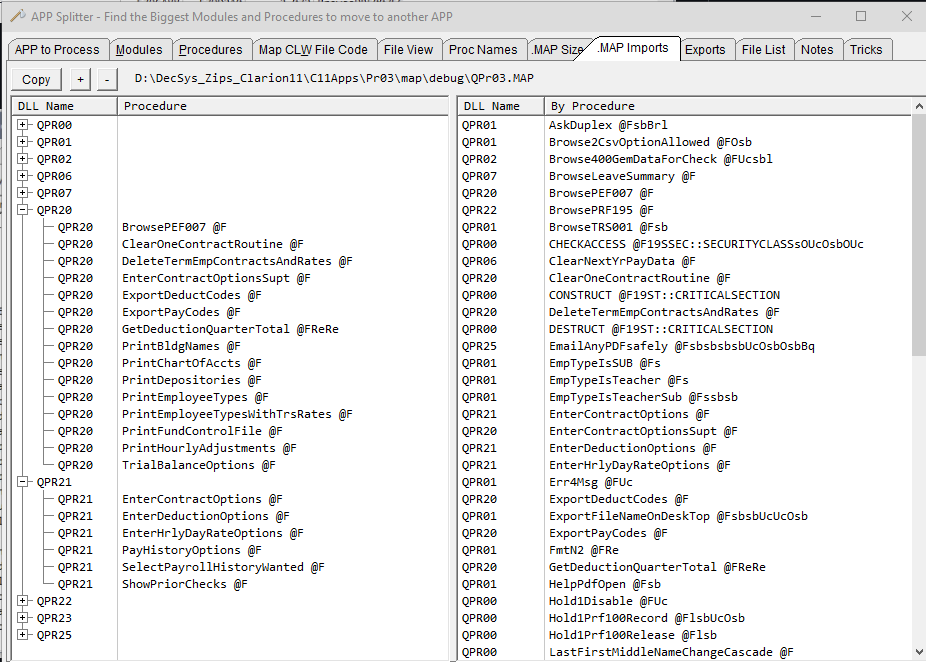Expand the QPR00 tree node
The image size is (926, 662).
[23, 125]
